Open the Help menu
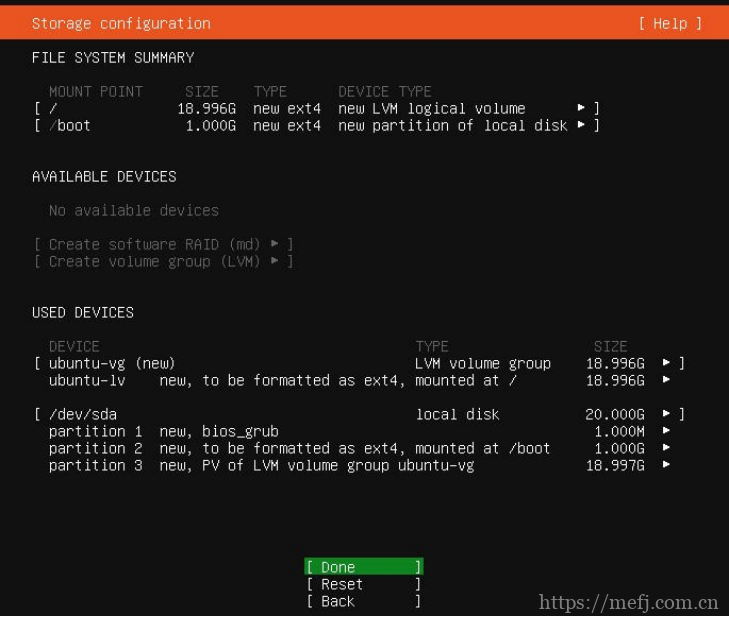 pos(669,23)
